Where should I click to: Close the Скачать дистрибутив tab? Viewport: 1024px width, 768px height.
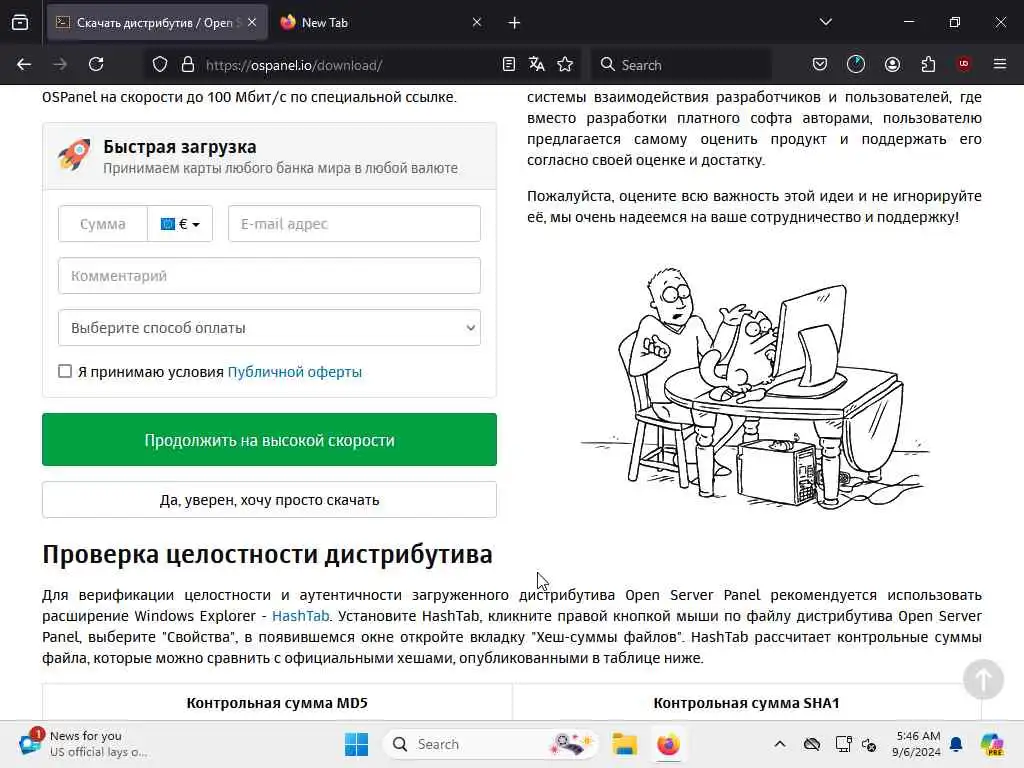click(x=252, y=22)
